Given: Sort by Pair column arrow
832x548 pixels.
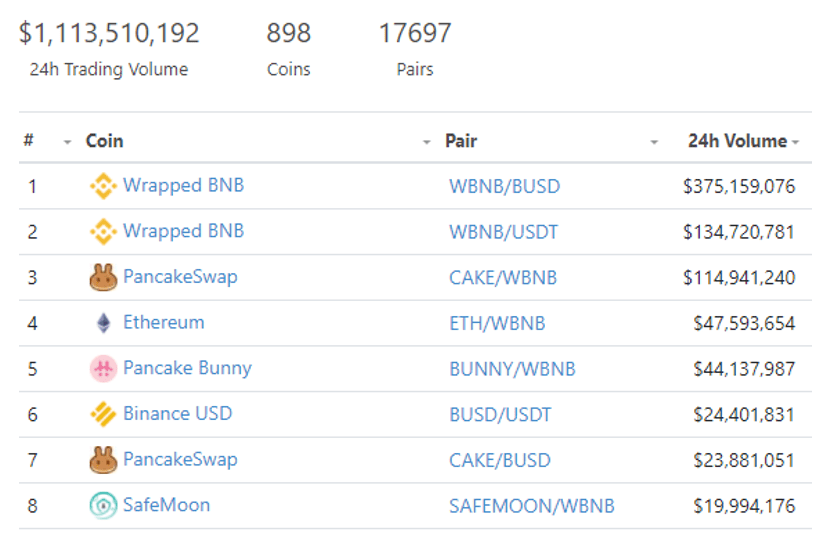Looking at the screenshot, I should (654, 143).
